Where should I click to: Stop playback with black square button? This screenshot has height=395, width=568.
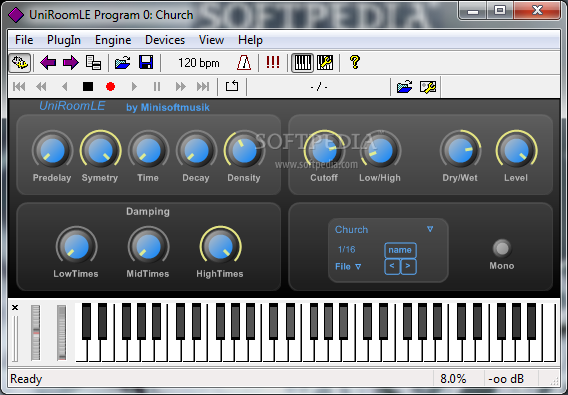click(x=88, y=87)
